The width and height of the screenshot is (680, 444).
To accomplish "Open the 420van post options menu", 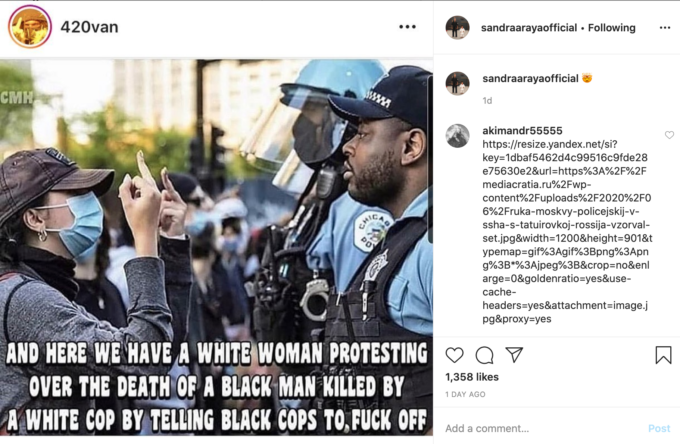I will pyautogui.click(x=407, y=27).
